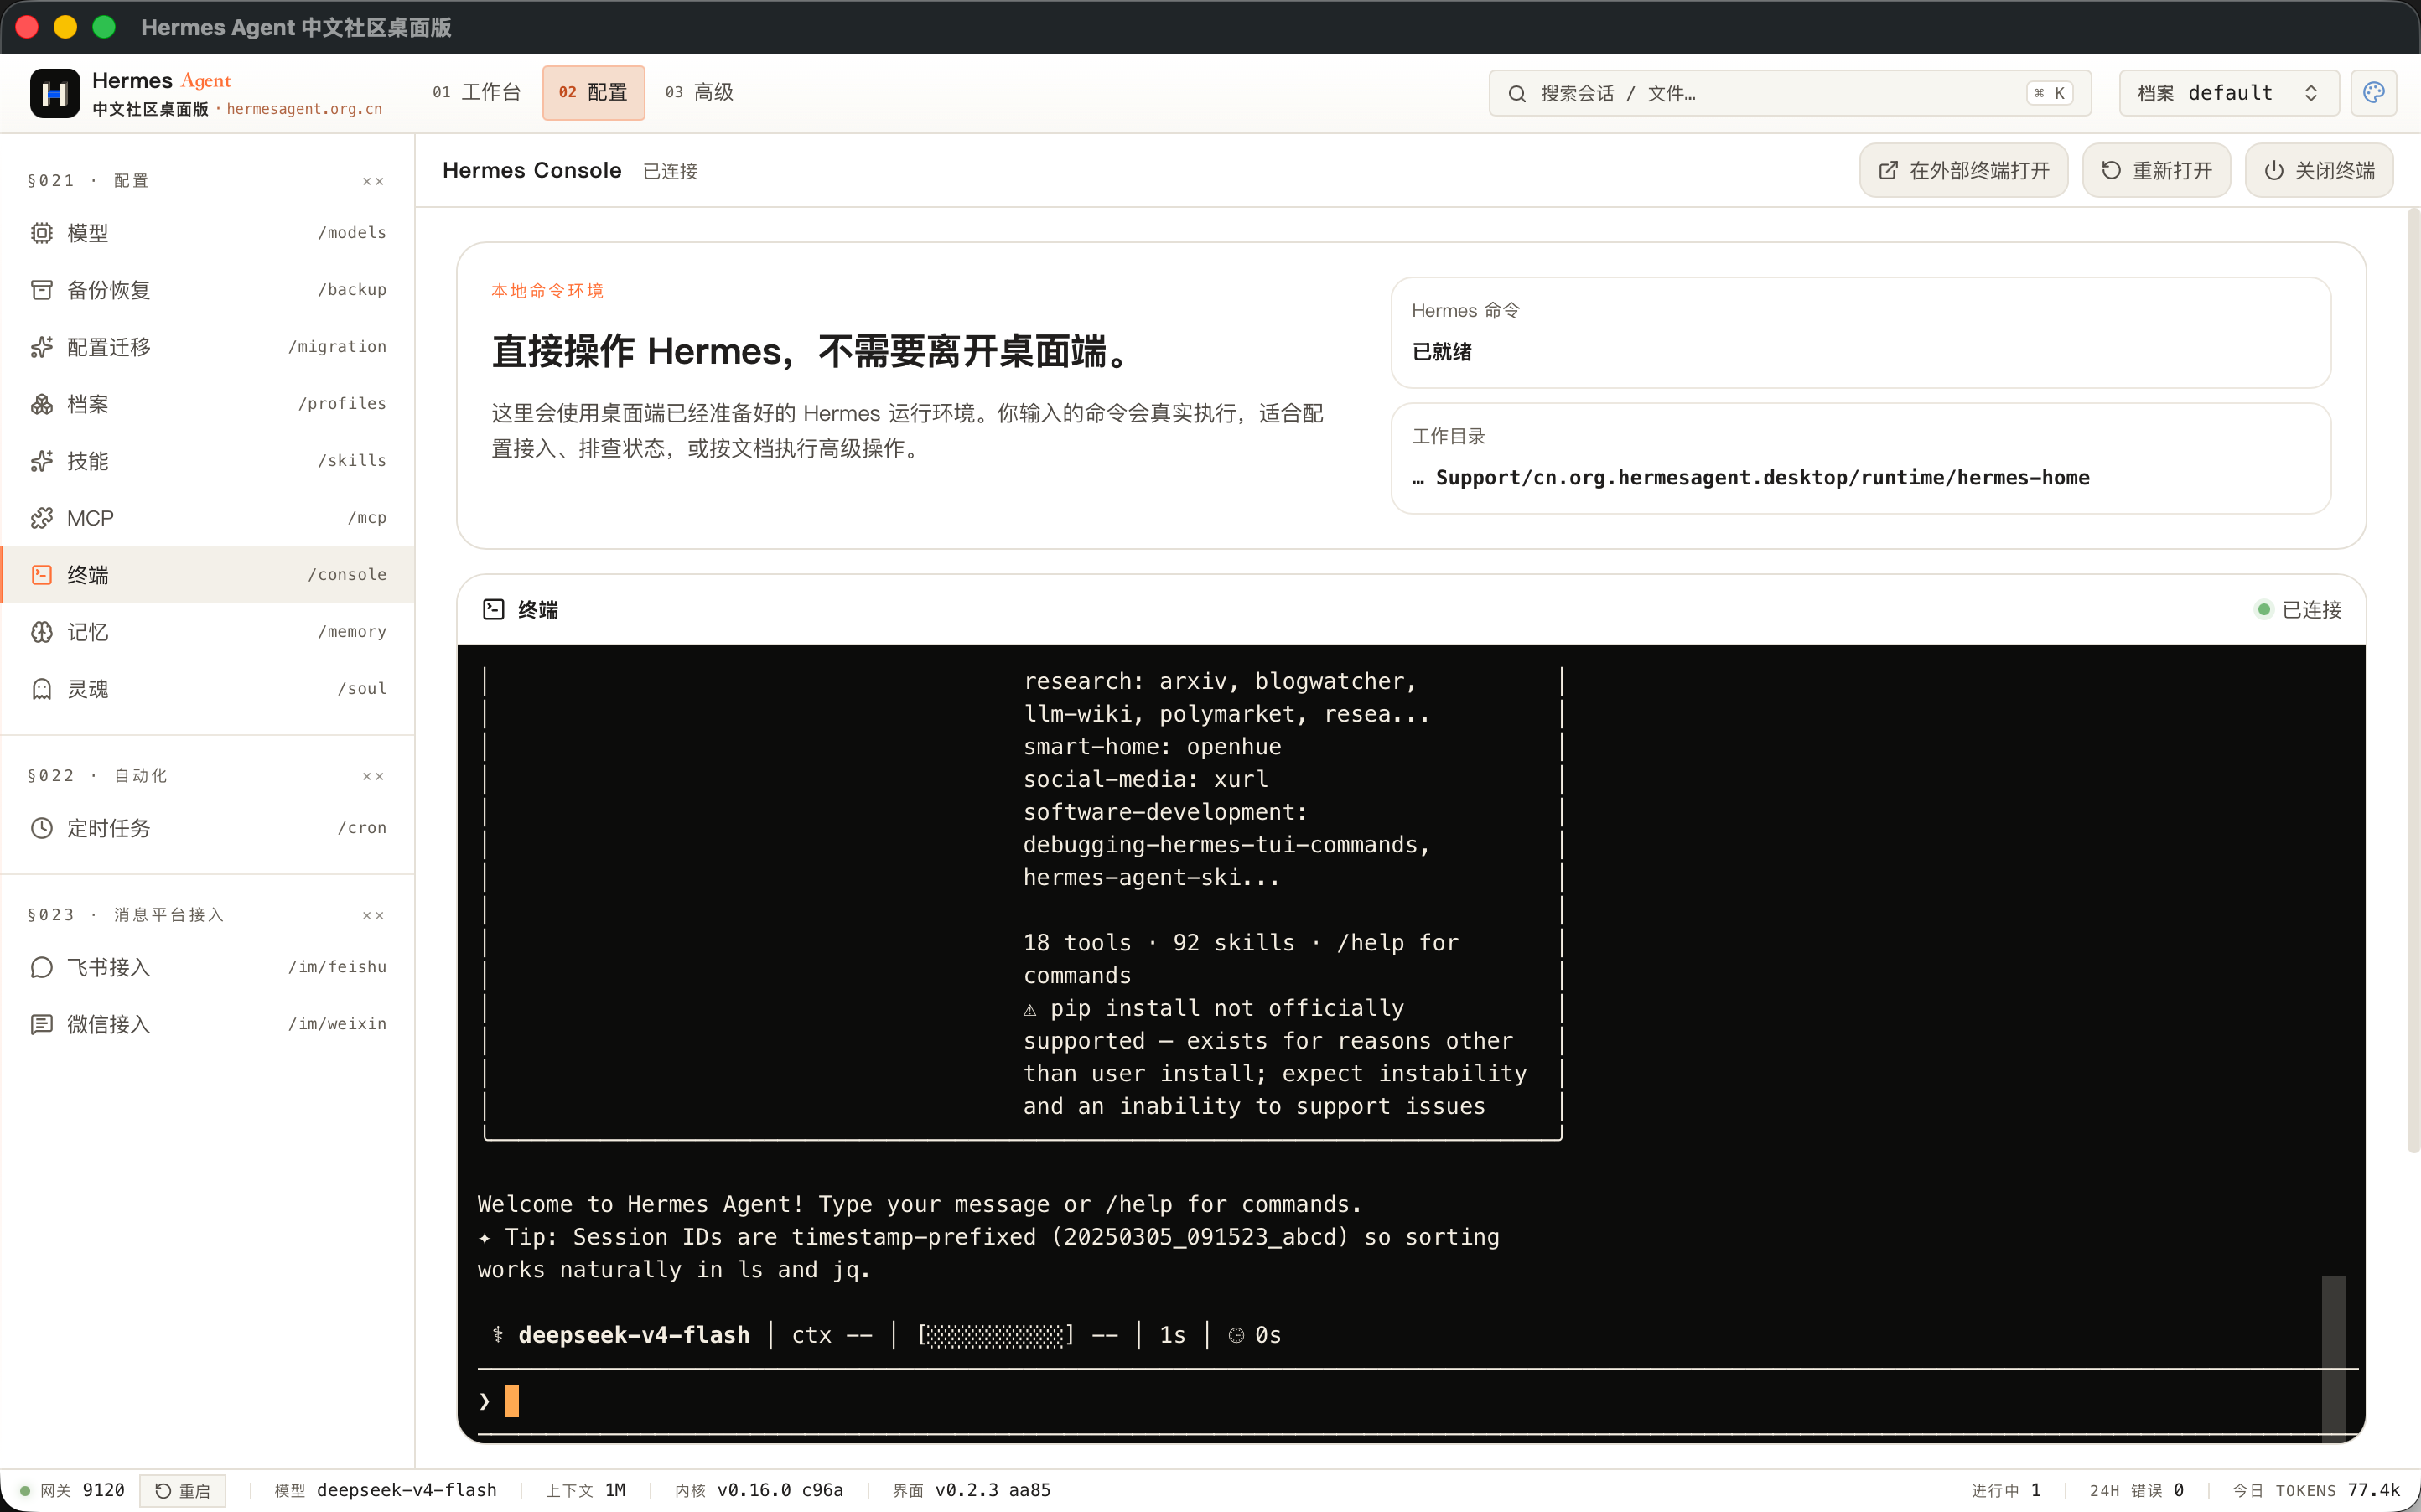Focus the 搜索会话 / 文件 search field
The width and height of the screenshot is (2421, 1512).
1789,93
